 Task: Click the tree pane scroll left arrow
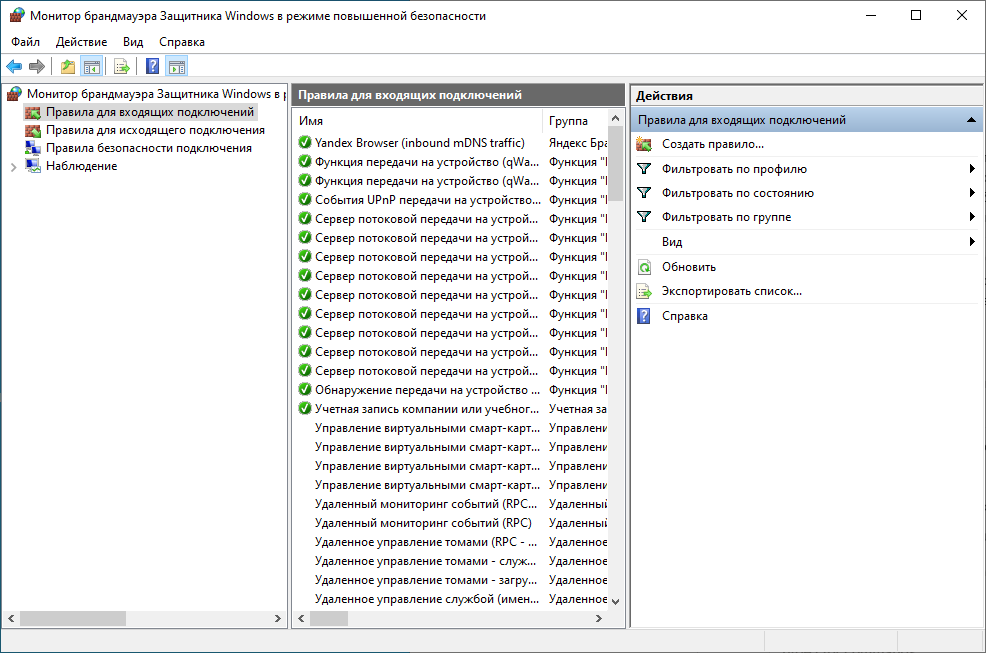(x=11, y=618)
